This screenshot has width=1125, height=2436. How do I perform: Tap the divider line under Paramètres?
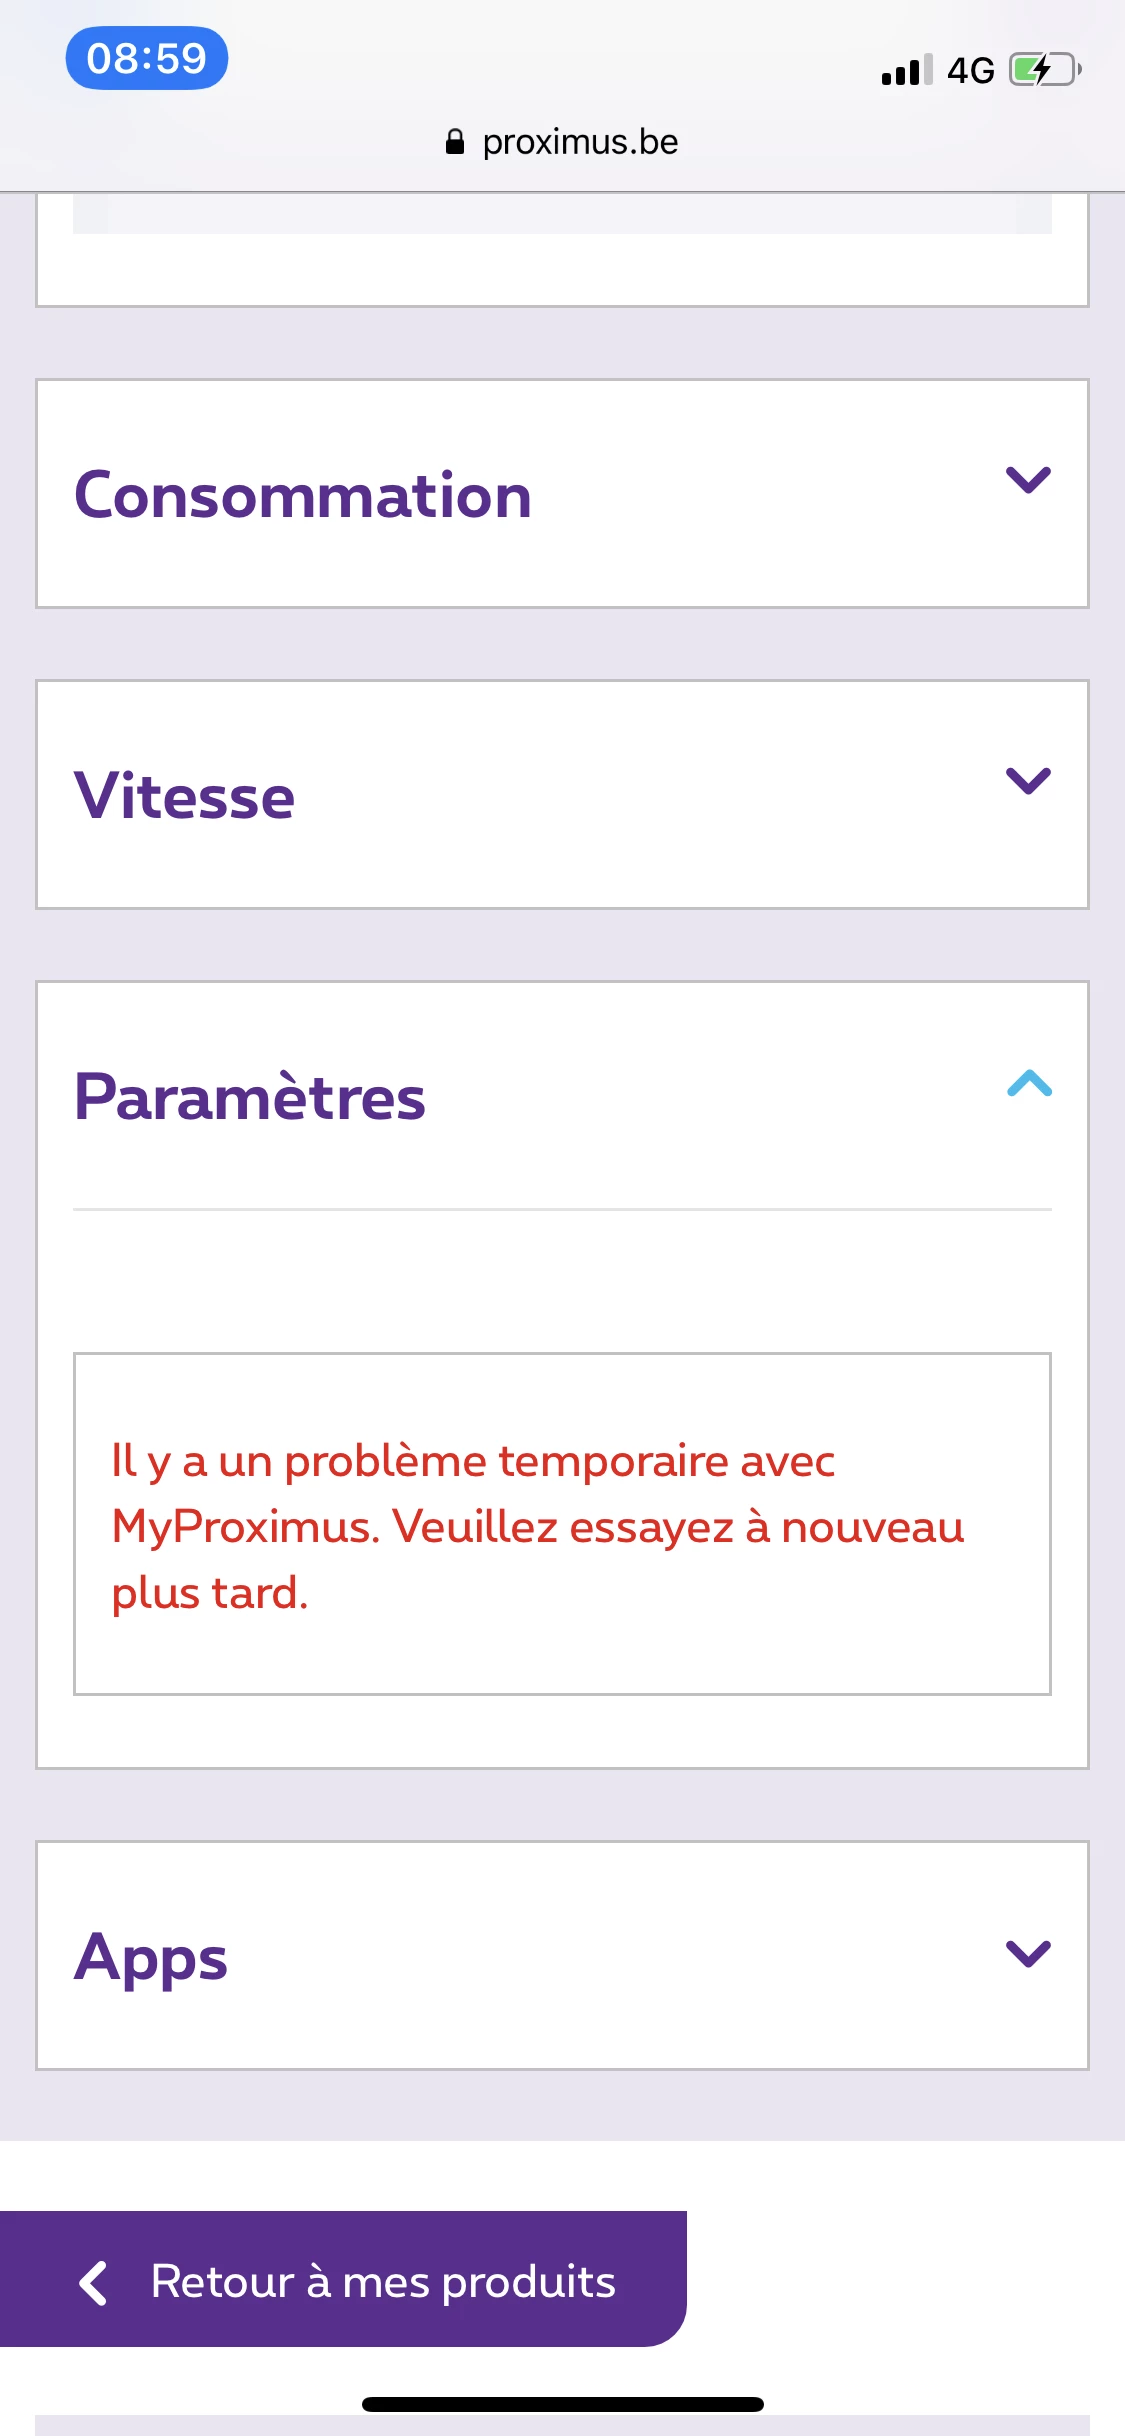562,1209
